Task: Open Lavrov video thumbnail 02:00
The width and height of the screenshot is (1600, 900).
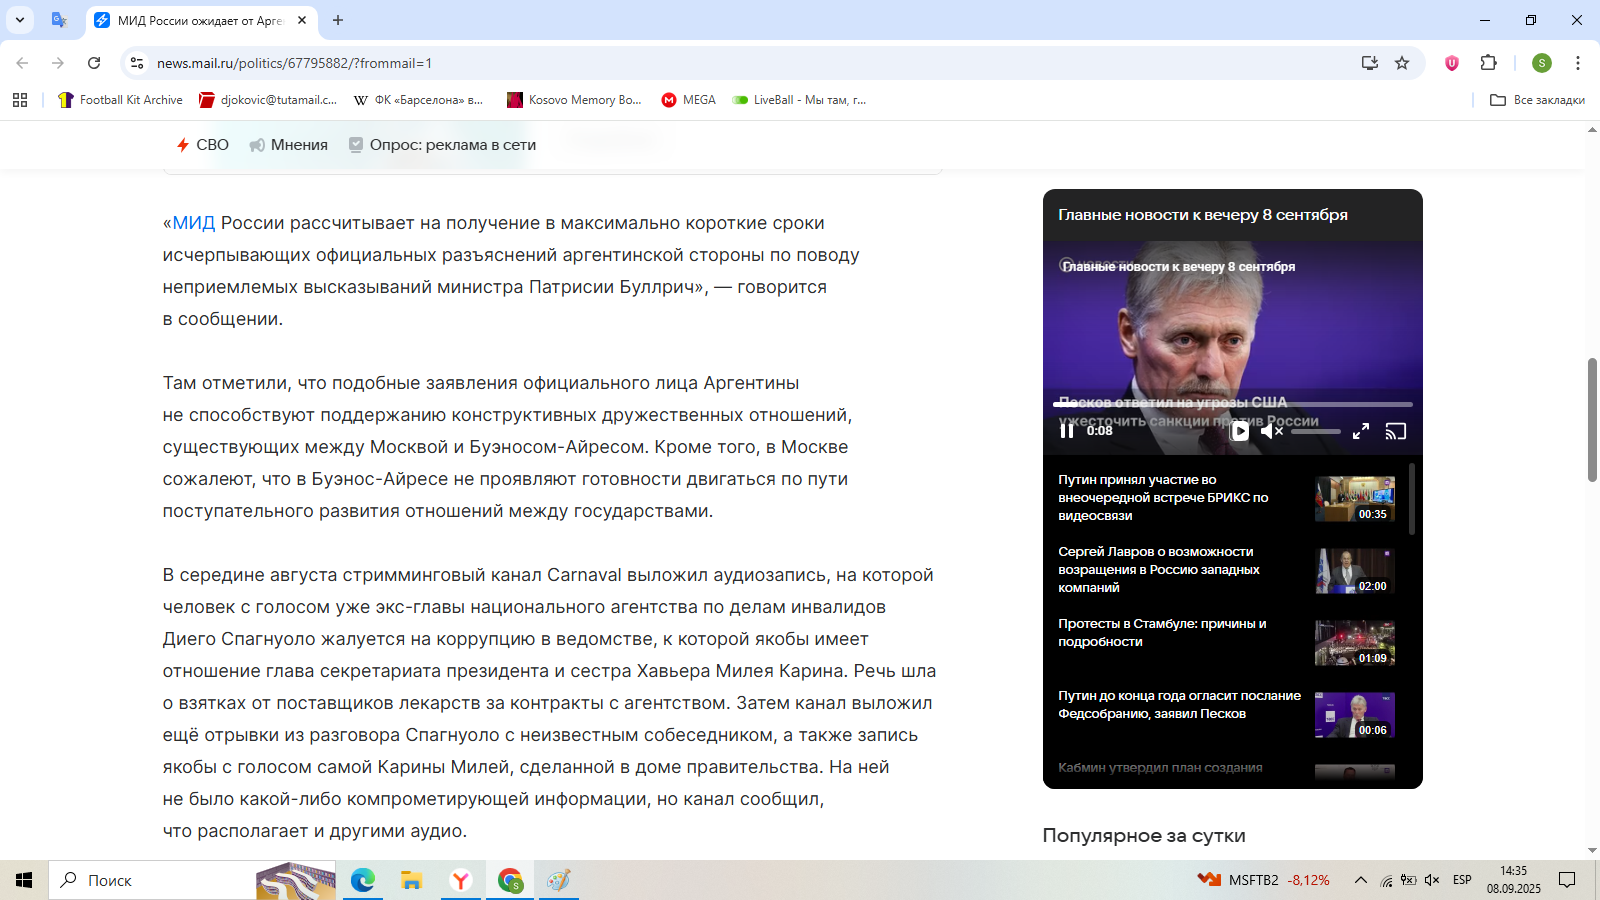Action: [1355, 571]
